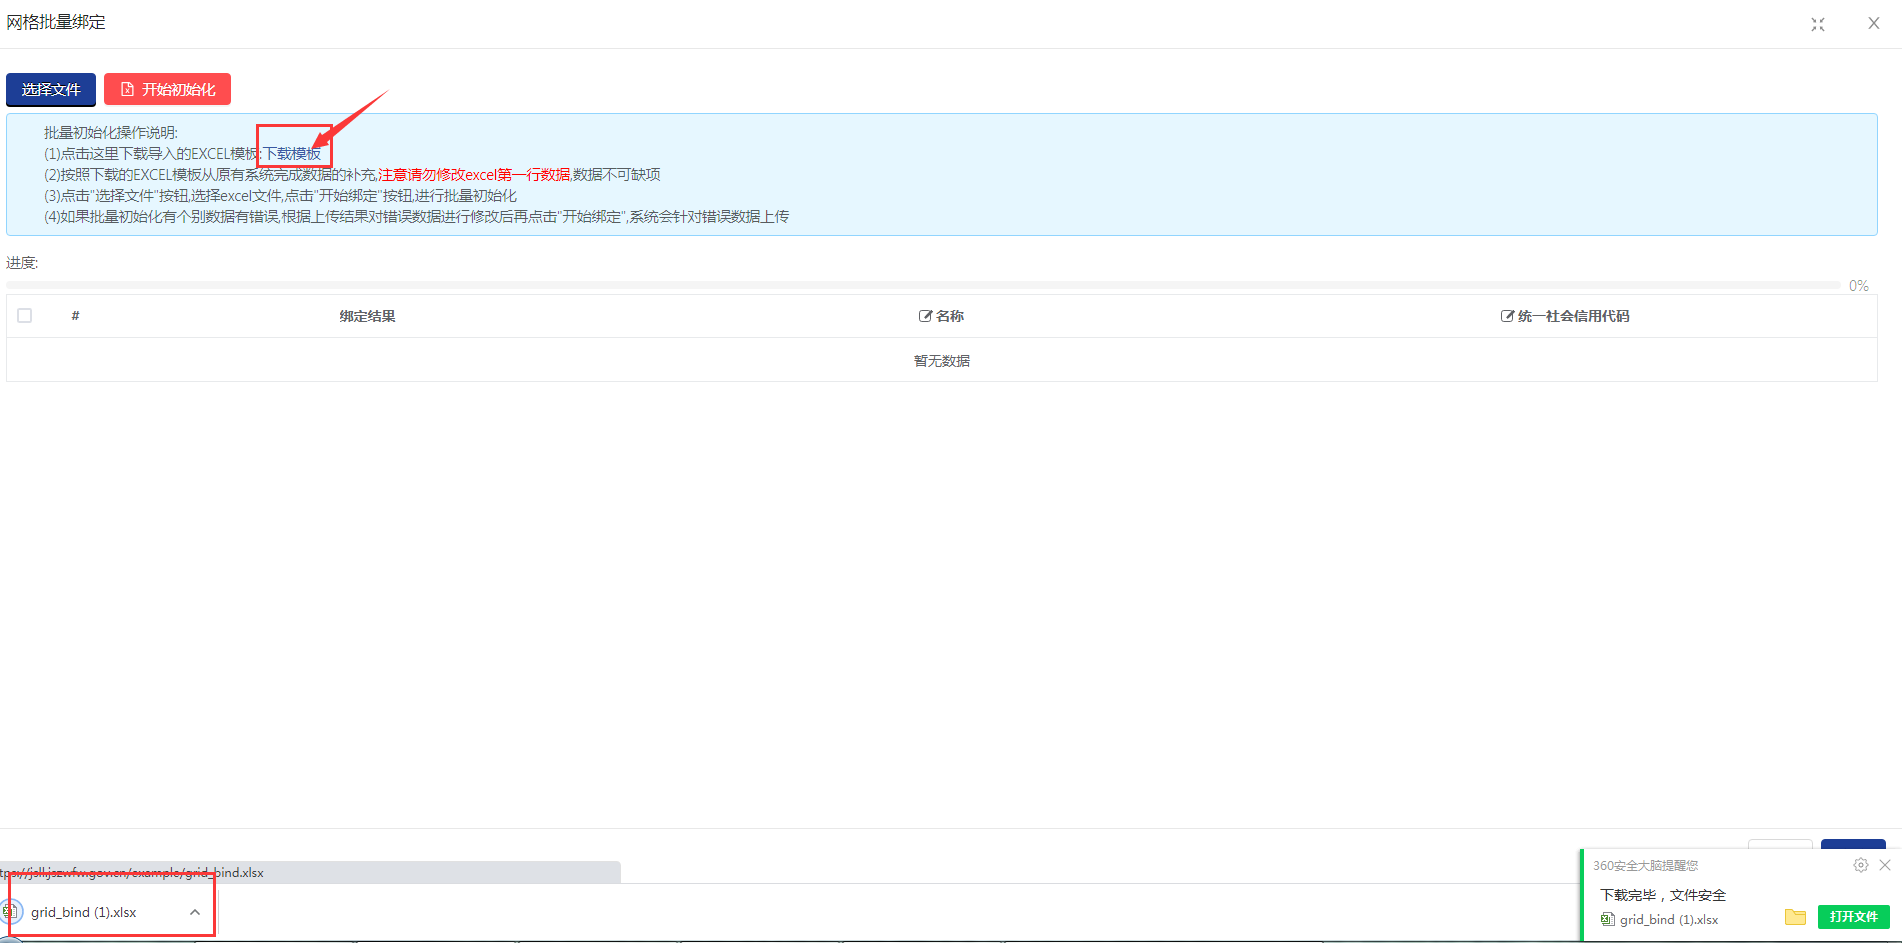The height and width of the screenshot is (943, 1902).
Task: Close the 网格批量绑定 dialog
Action: pyautogui.click(x=1874, y=23)
